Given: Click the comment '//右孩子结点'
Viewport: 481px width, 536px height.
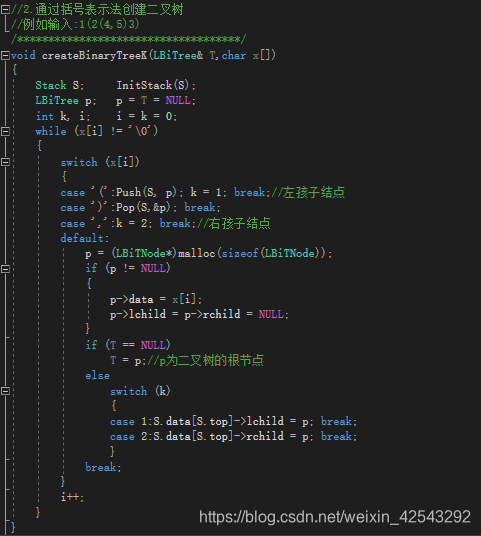Looking at the screenshot, I should [233, 223].
